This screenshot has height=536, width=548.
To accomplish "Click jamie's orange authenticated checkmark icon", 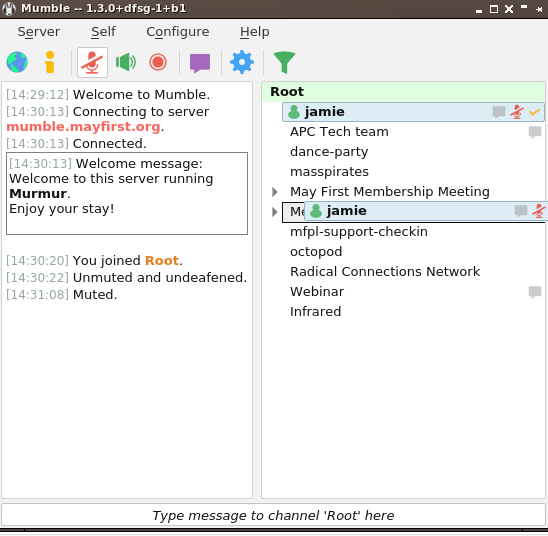I will coord(534,112).
